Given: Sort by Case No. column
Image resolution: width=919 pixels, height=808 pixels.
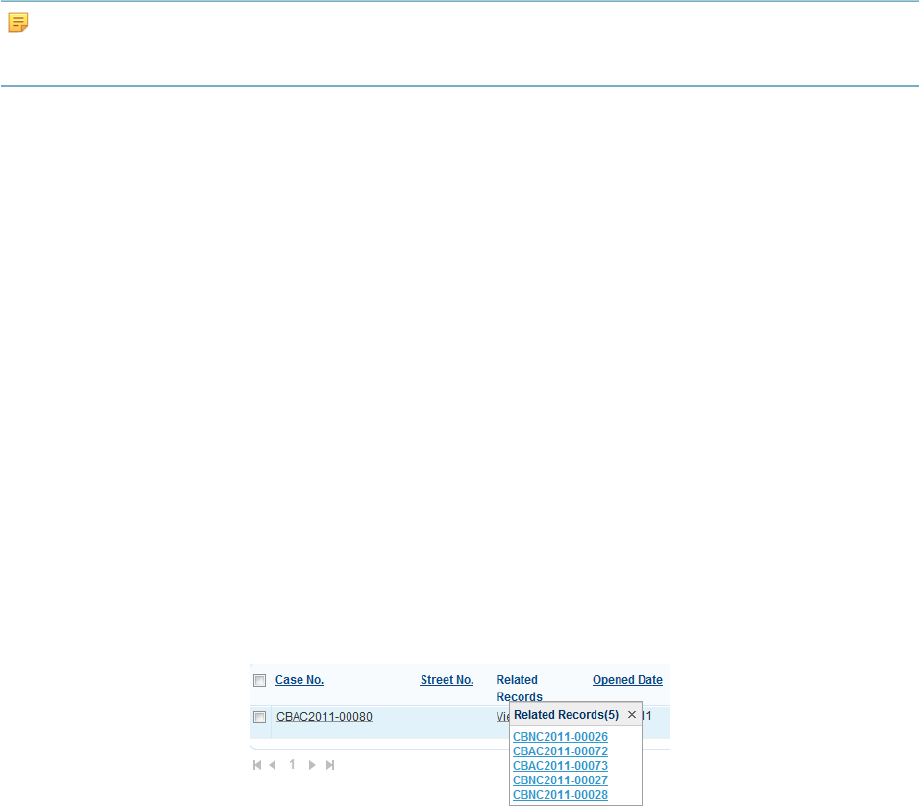Looking at the screenshot, I should click(299, 680).
